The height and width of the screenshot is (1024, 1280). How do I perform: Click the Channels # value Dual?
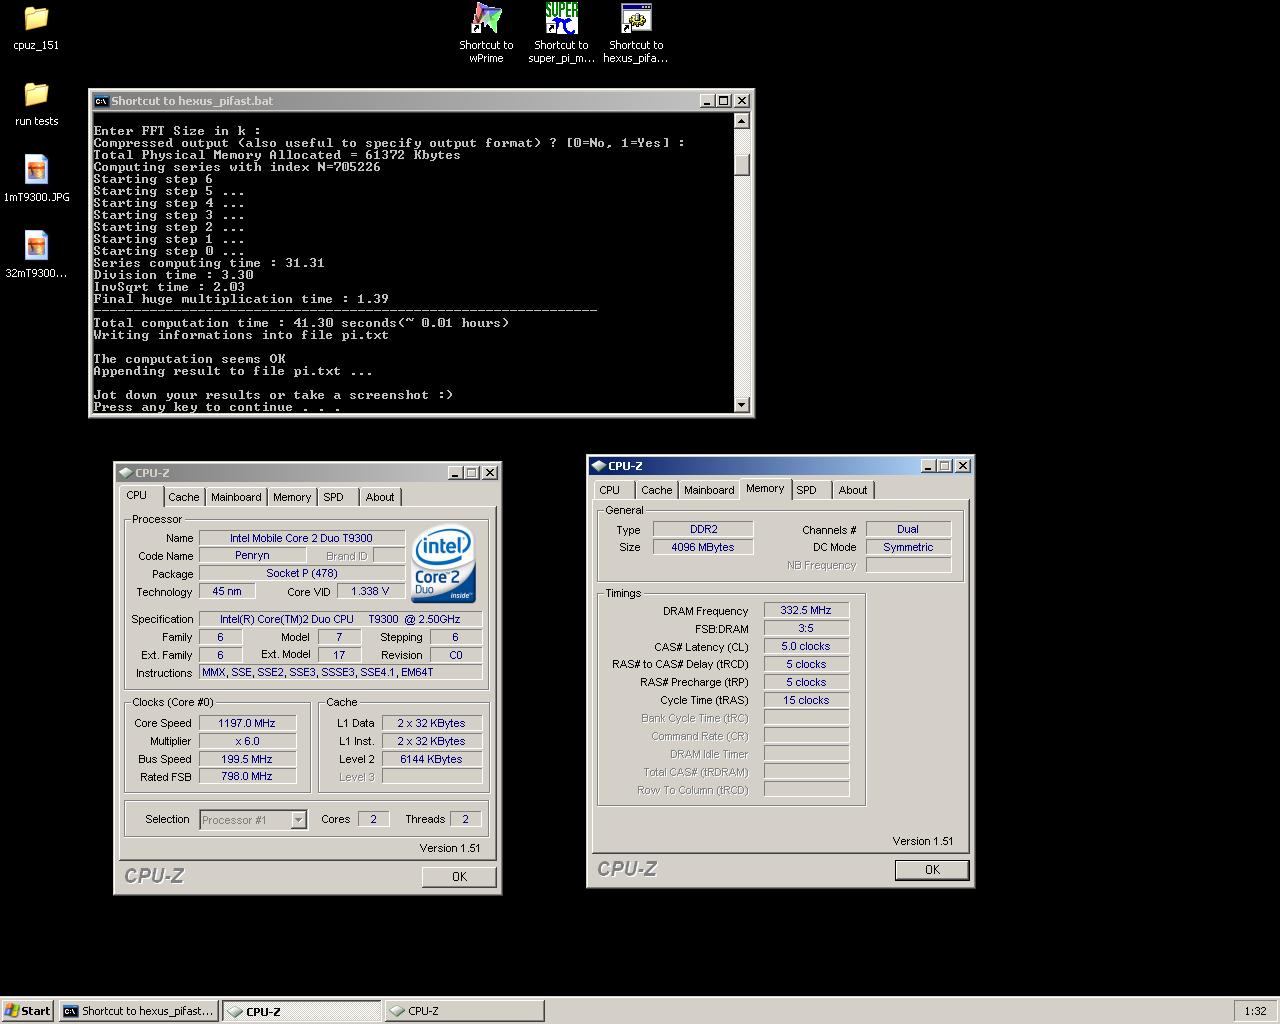(x=908, y=530)
